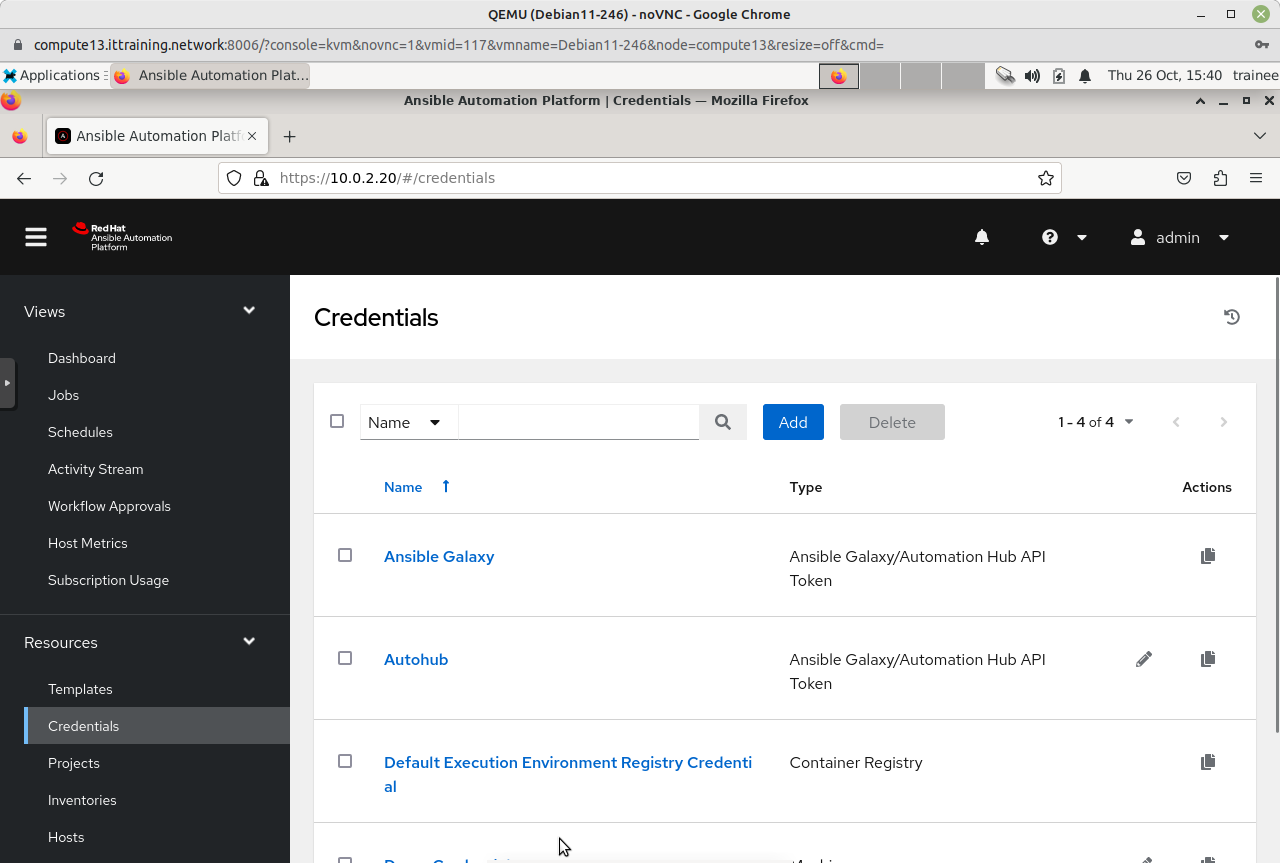The width and height of the screenshot is (1280, 863).
Task: Open the Autohub credential link
Action: (x=416, y=659)
